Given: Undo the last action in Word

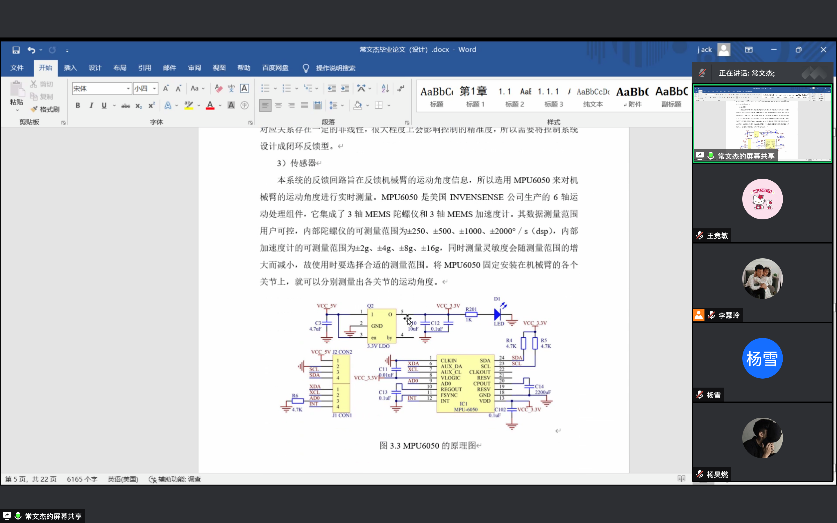Looking at the screenshot, I should coord(31,50).
